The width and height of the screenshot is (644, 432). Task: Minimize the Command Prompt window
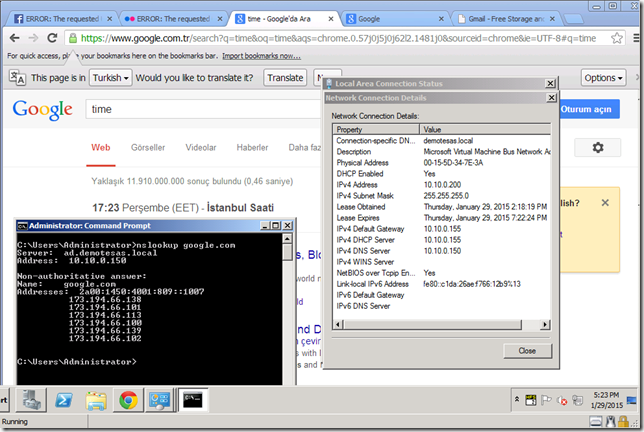(x=266, y=225)
